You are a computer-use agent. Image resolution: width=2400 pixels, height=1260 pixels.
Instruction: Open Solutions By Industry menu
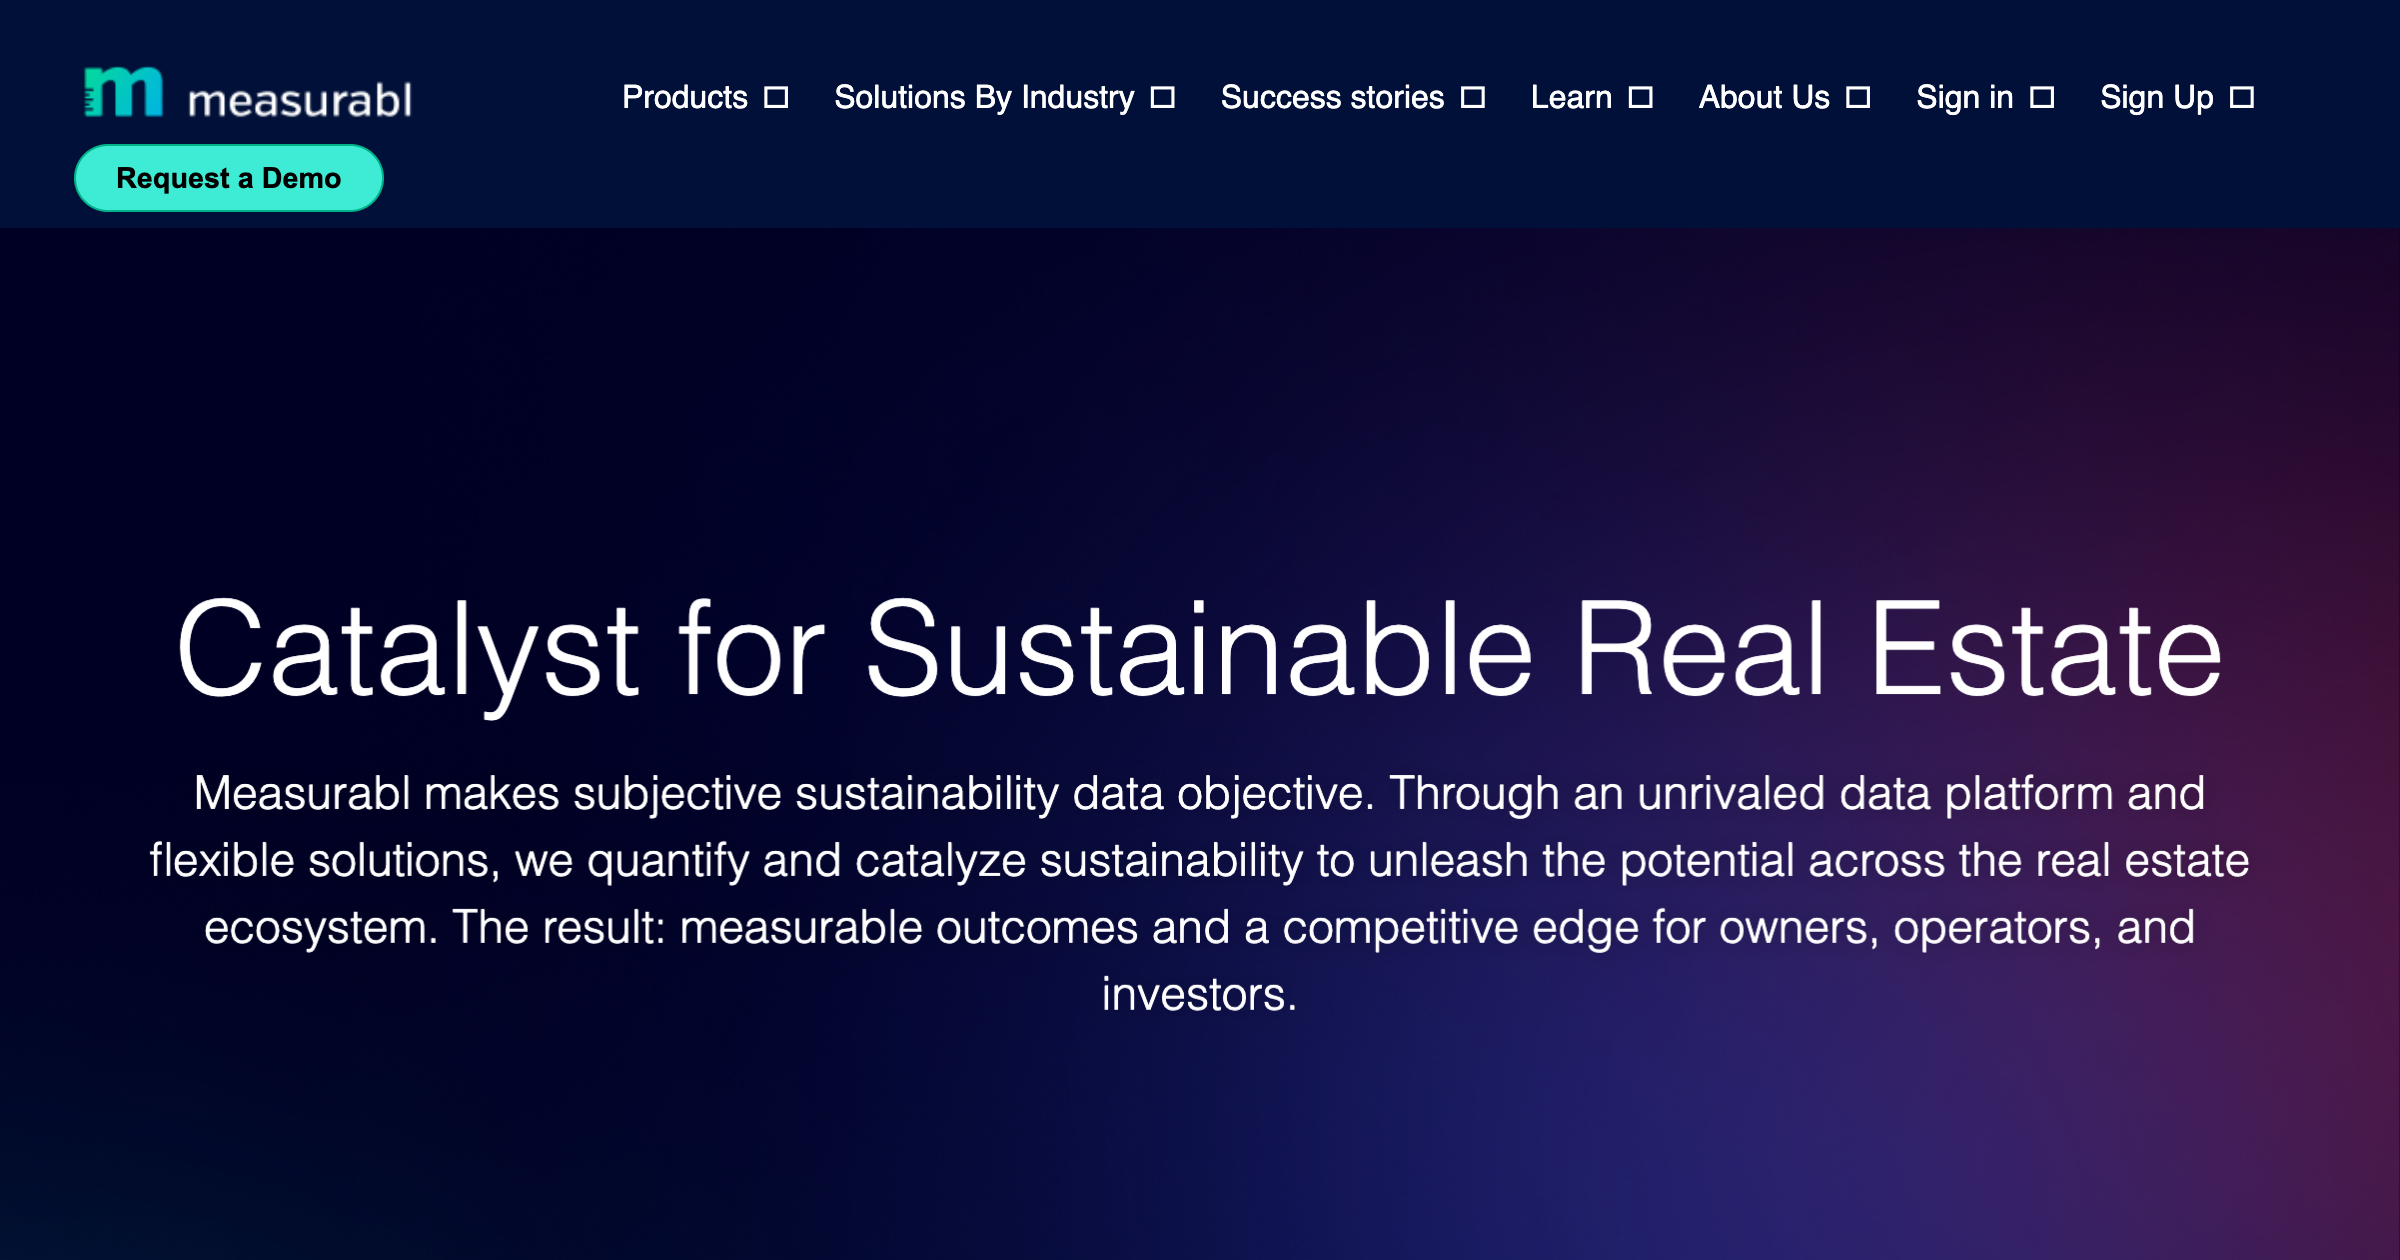click(x=984, y=97)
